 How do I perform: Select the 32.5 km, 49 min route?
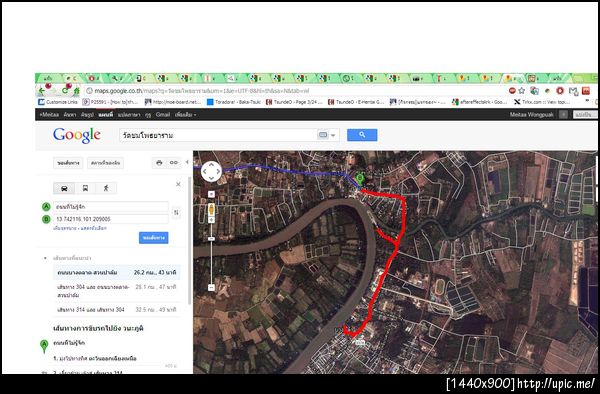click(x=117, y=309)
